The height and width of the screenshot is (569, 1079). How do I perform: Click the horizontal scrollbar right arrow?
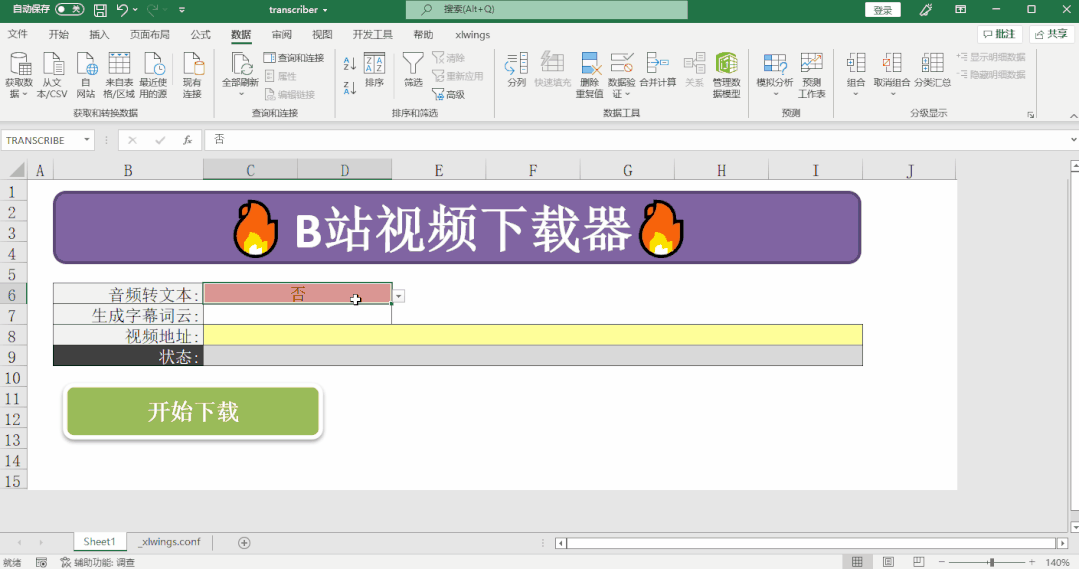[x=1063, y=543]
